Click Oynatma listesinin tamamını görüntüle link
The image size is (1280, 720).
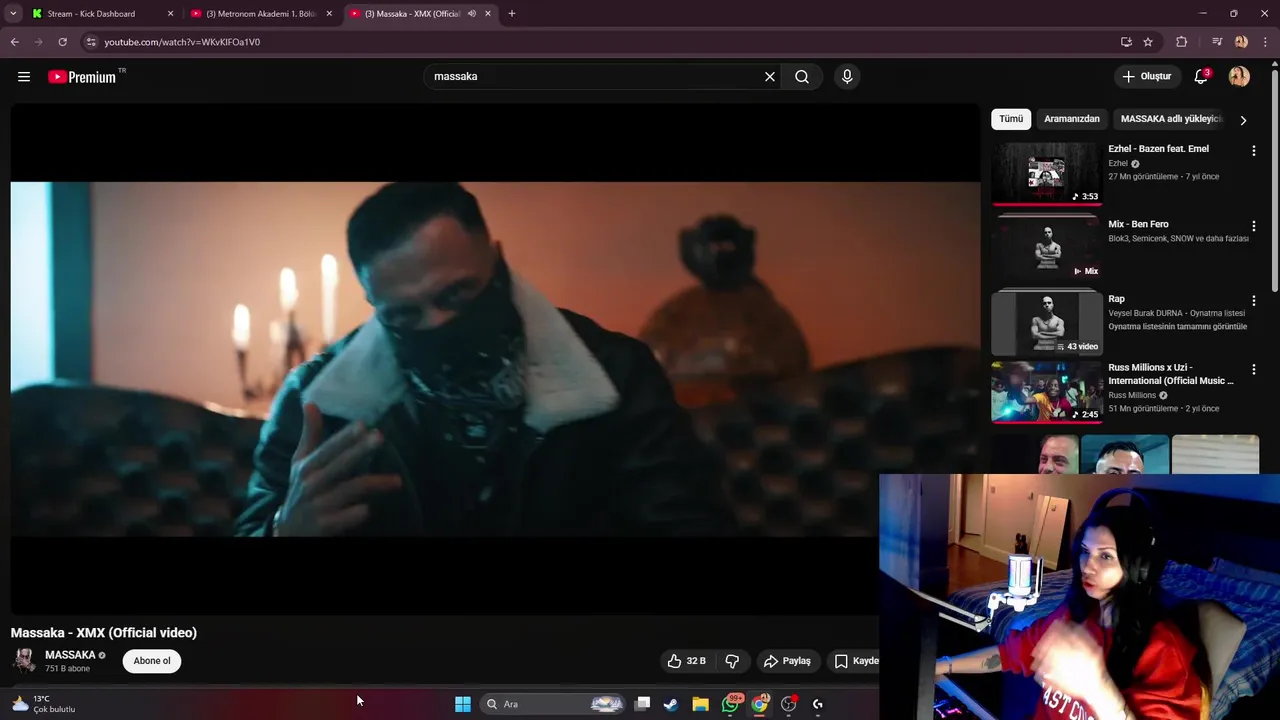click(1178, 327)
